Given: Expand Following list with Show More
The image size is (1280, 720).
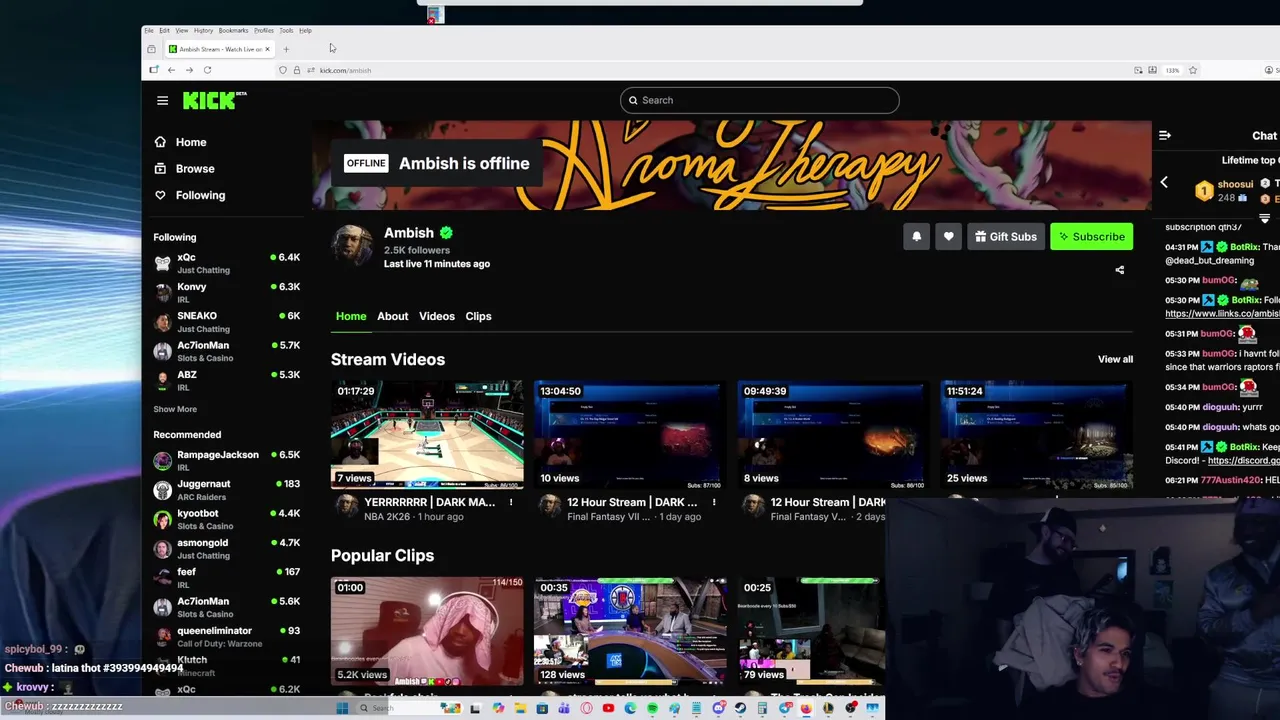Looking at the screenshot, I should 175,409.
